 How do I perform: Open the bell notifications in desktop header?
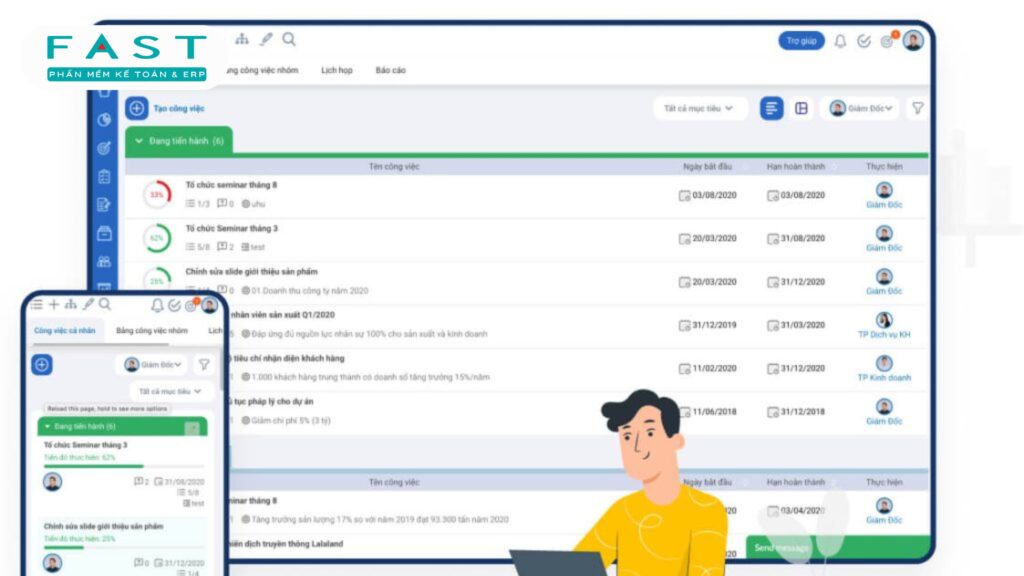pyautogui.click(x=840, y=41)
